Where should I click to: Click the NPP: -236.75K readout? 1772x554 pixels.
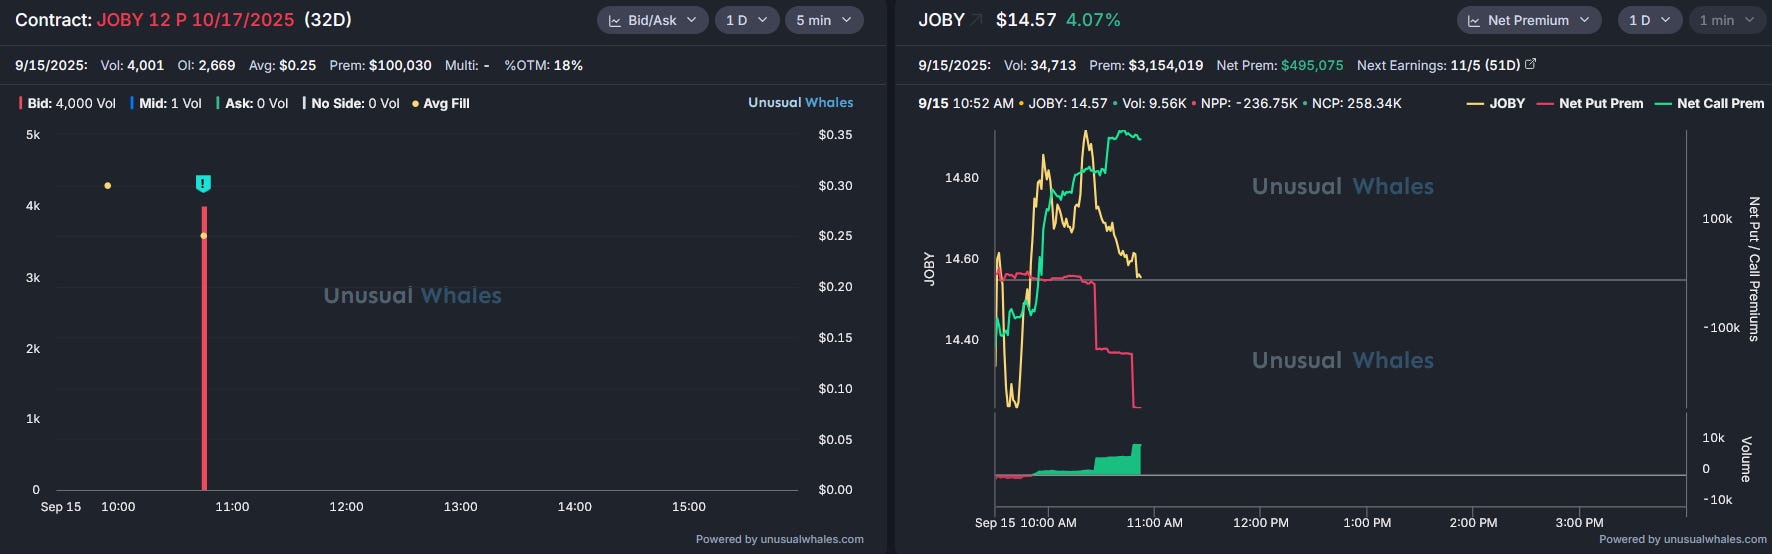coord(1249,103)
